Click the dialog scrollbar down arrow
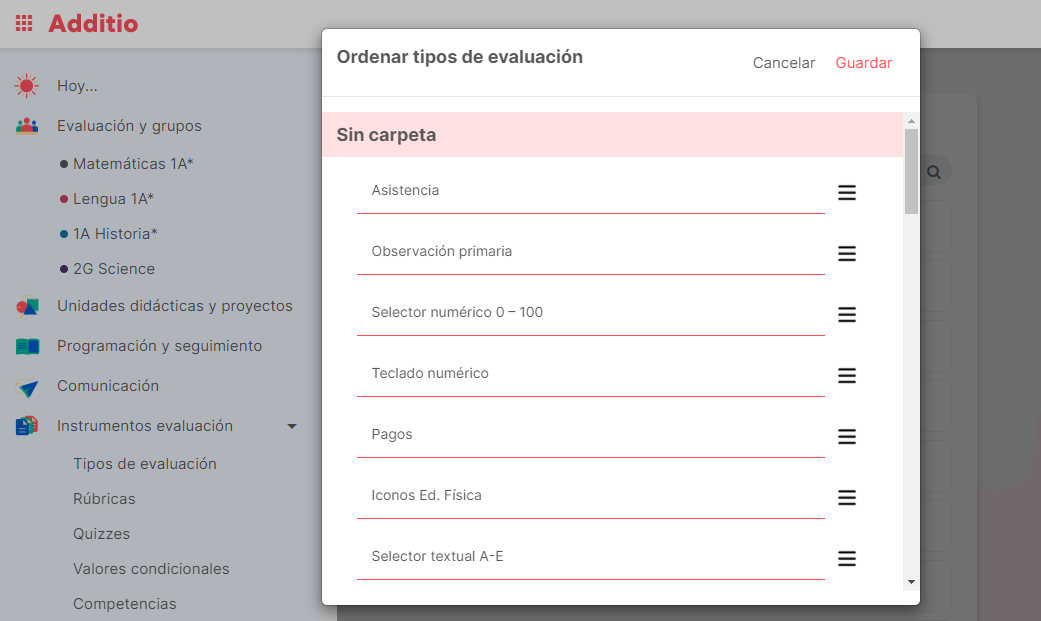1041x621 pixels. [911, 582]
